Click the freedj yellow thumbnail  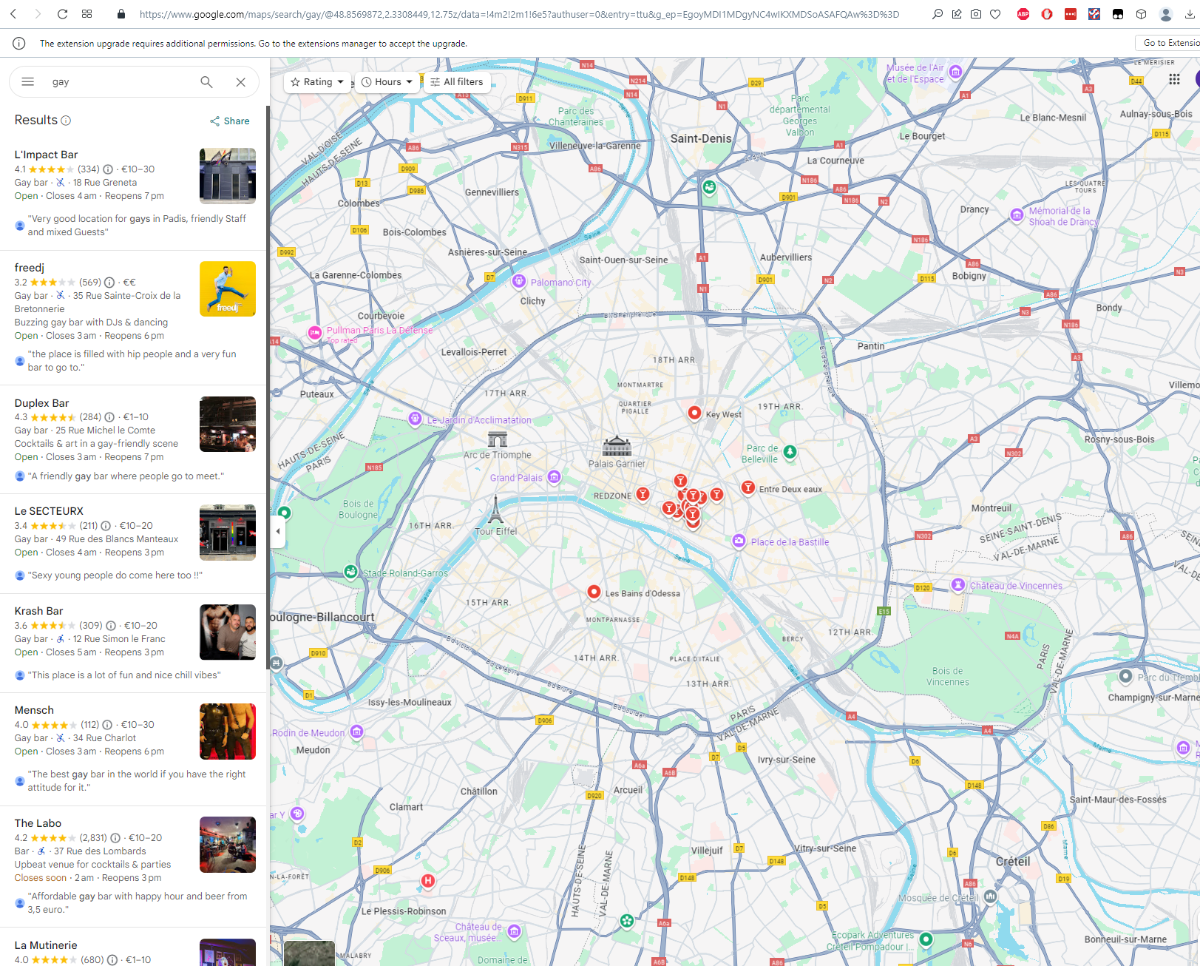tap(228, 289)
